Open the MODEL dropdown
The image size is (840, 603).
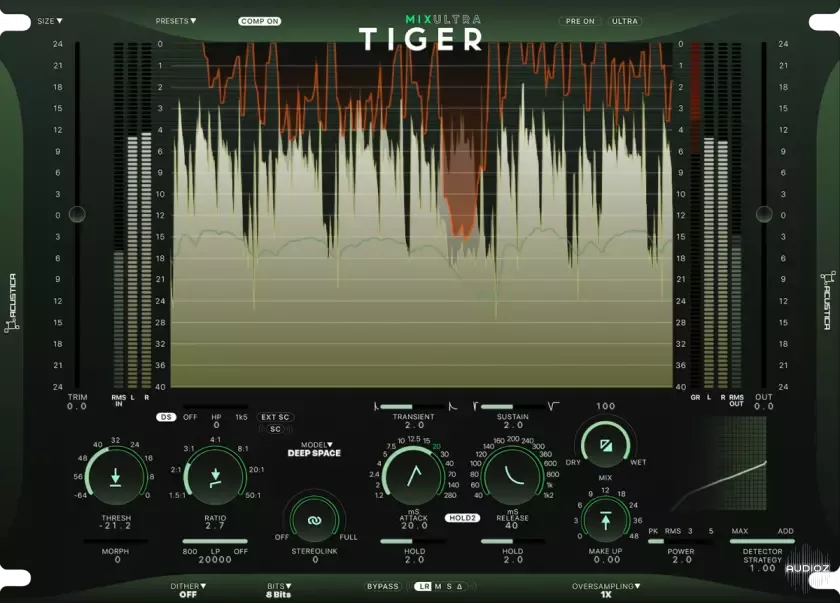317,444
